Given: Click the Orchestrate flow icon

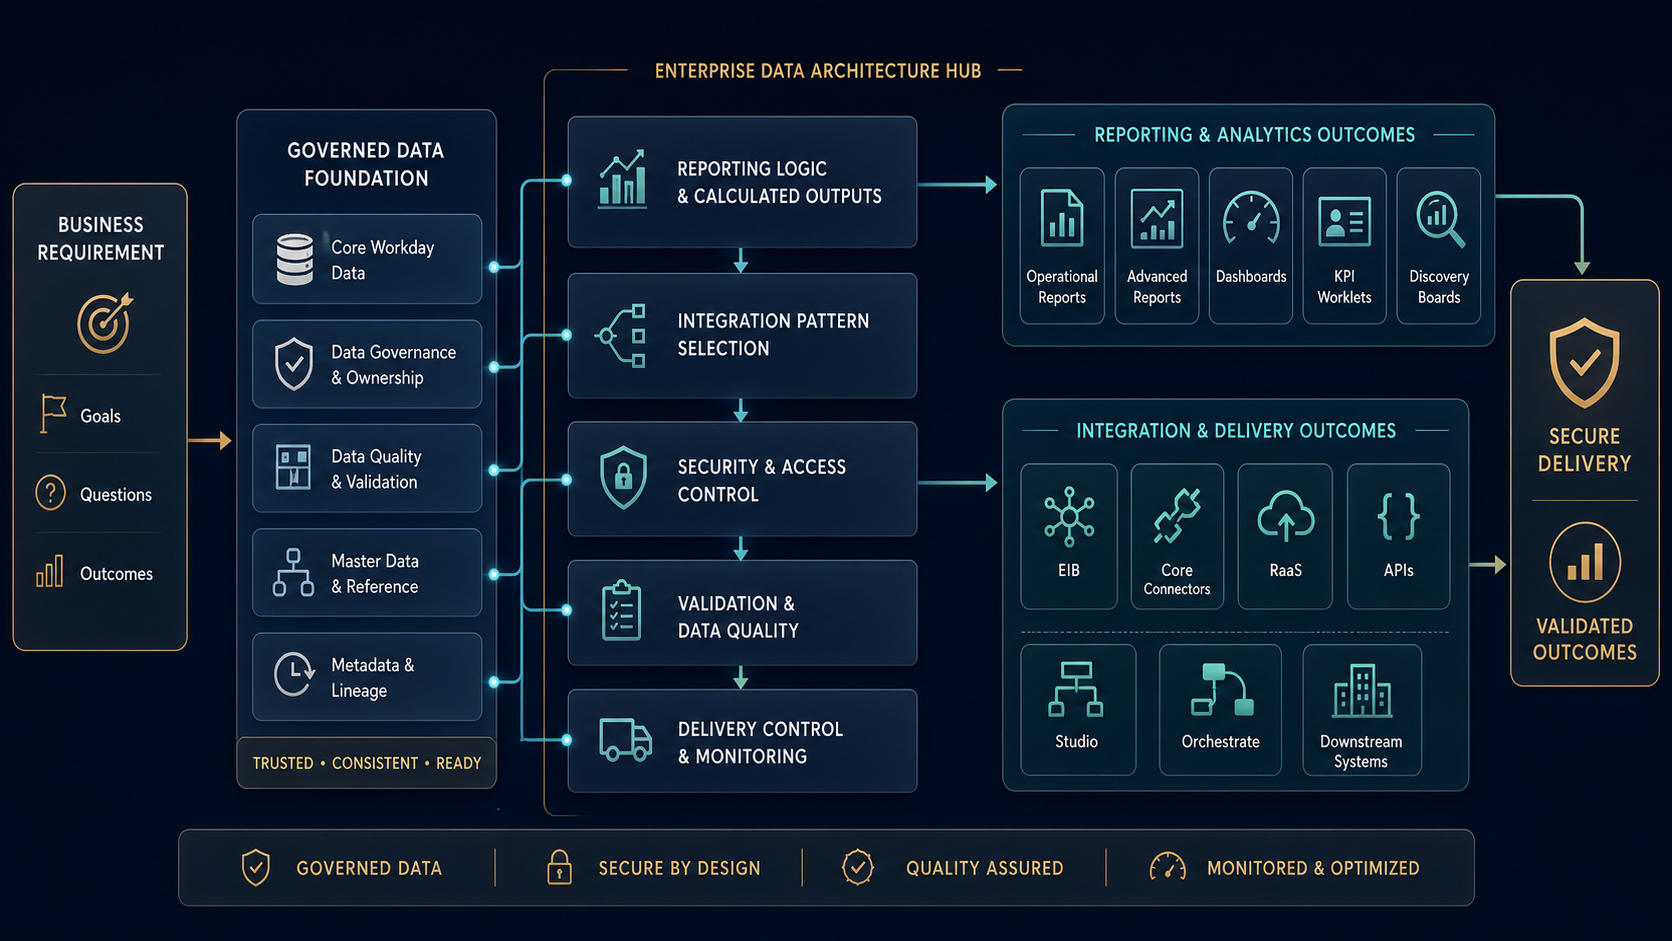Looking at the screenshot, I should coord(1222,690).
